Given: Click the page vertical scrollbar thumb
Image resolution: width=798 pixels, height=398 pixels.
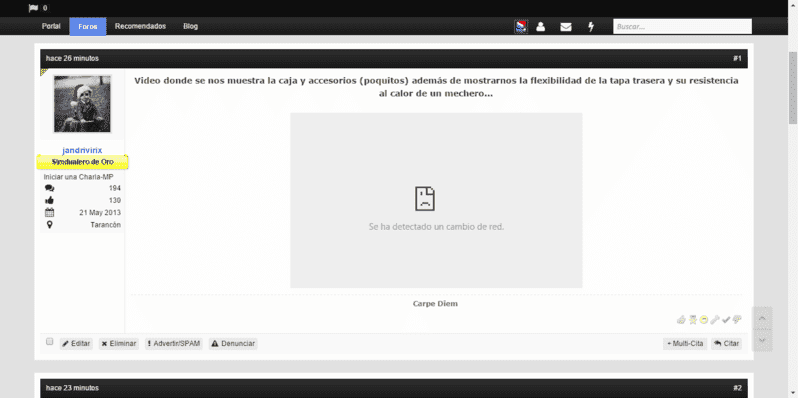Looking at the screenshot, I should (x=793, y=88).
